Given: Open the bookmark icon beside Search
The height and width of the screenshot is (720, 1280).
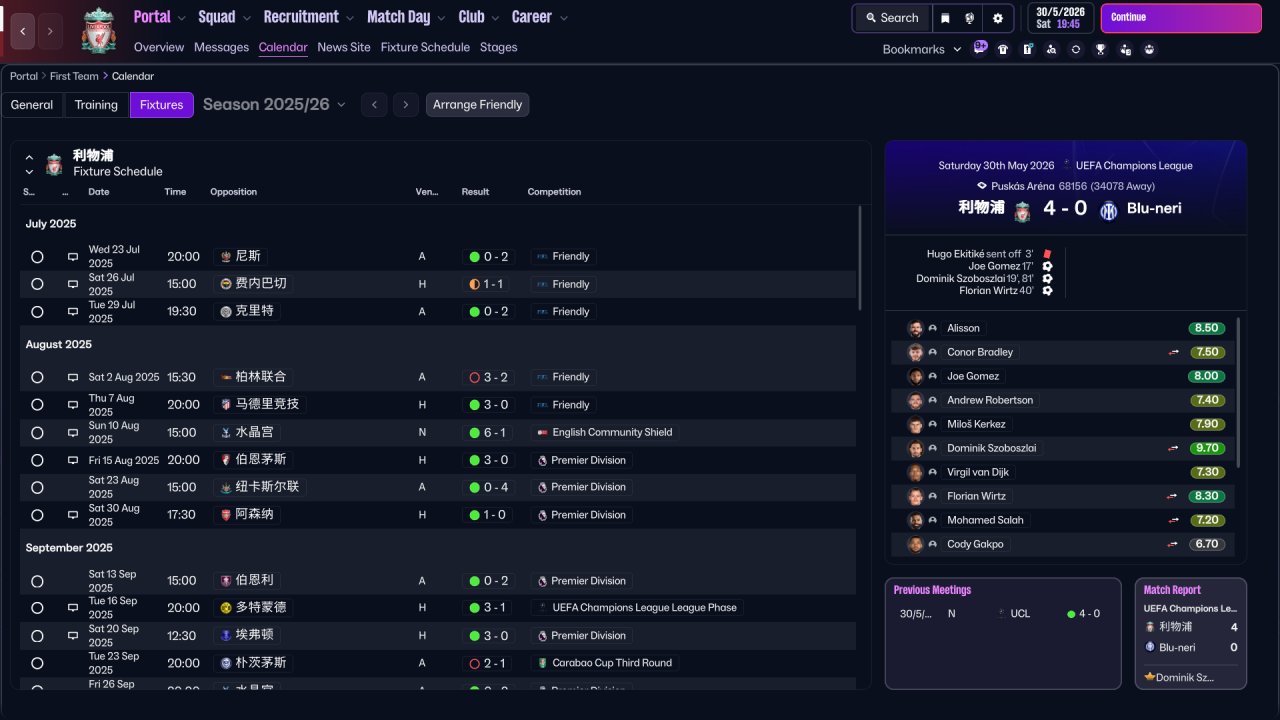Looking at the screenshot, I should click(x=946, y=18).
